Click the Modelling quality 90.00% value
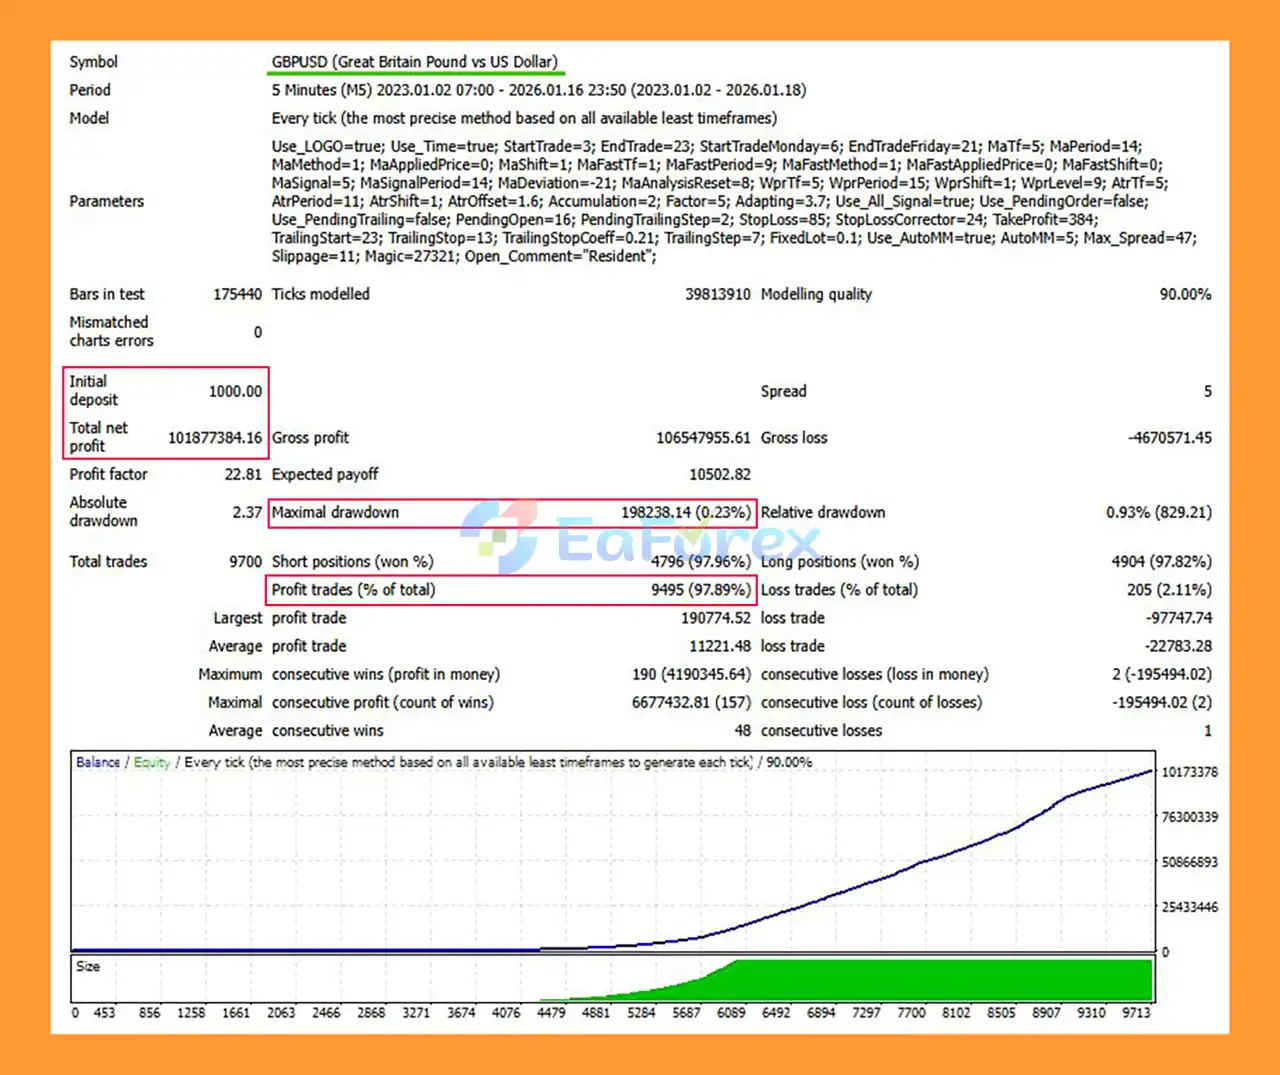 click(1184, 294)
